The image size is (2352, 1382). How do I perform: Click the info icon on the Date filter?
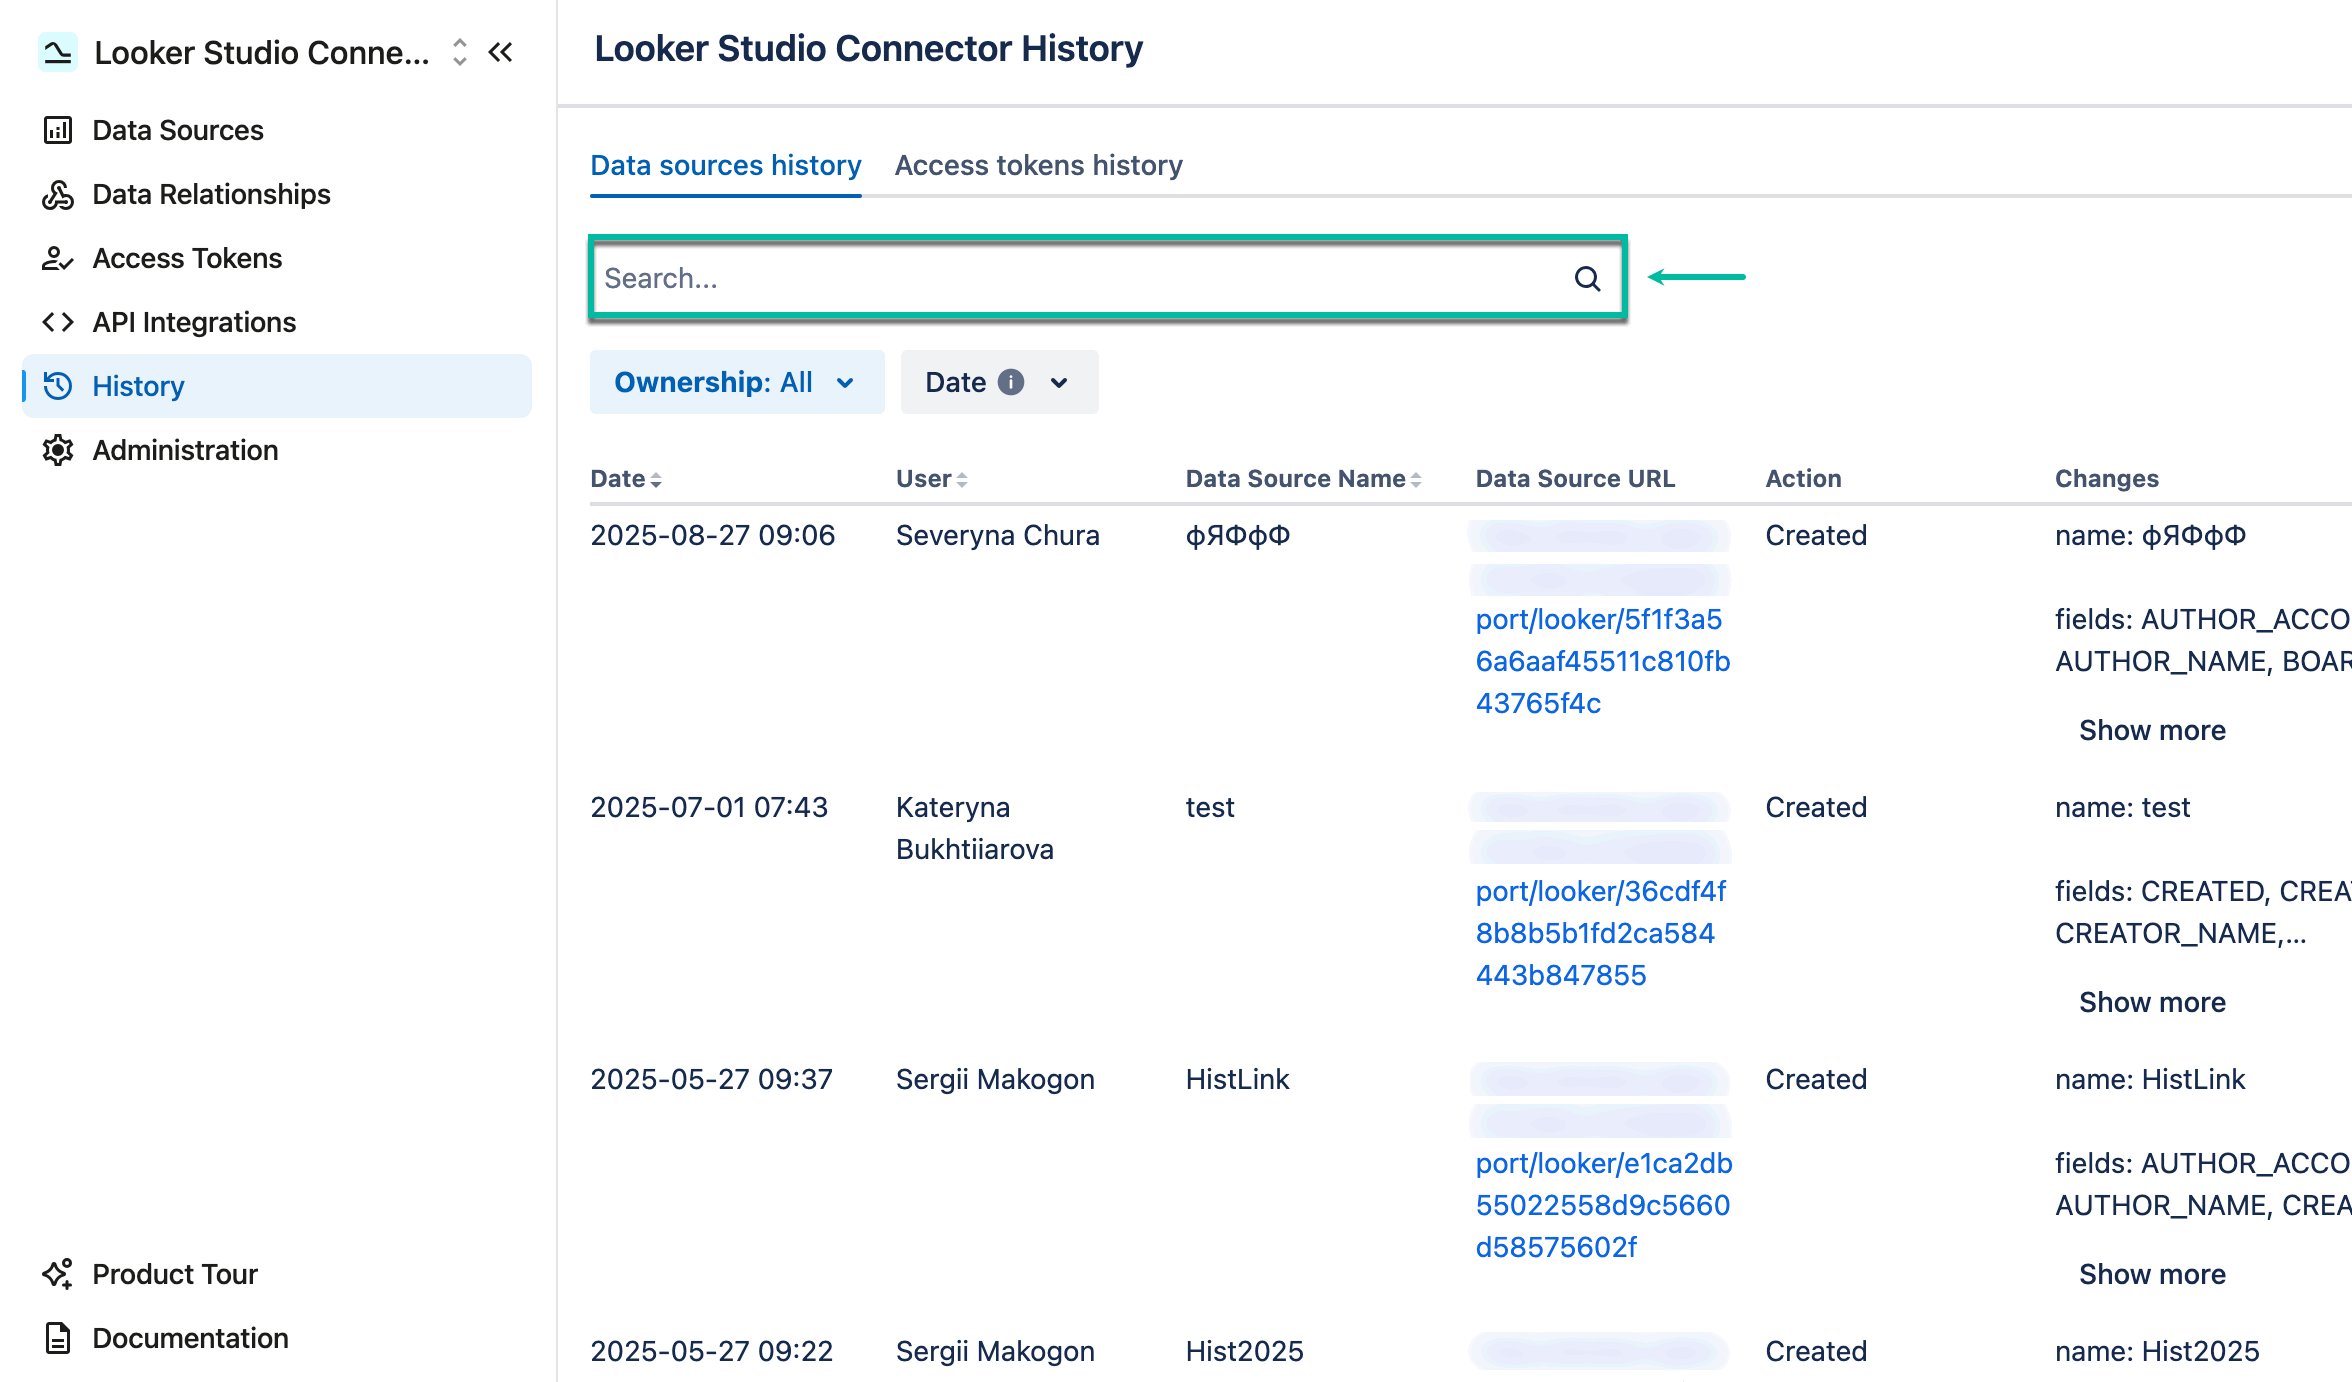coord(1011,382)
